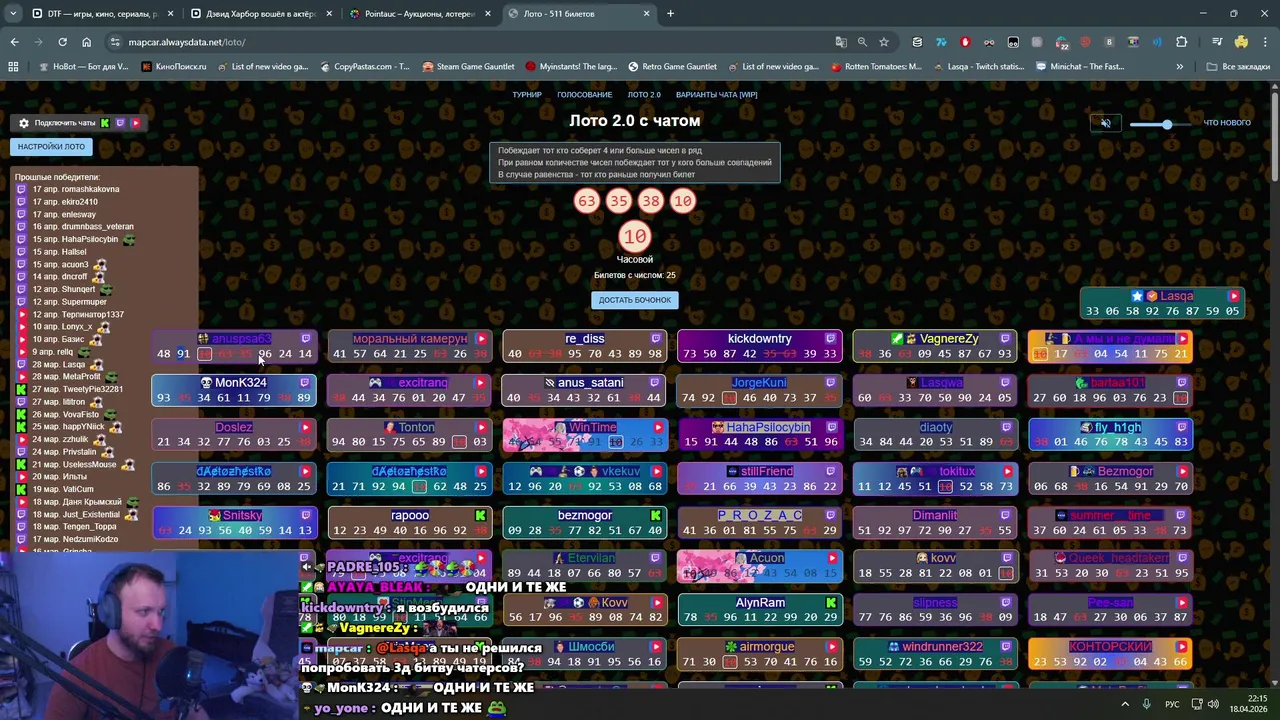
Task: Click the translate page icon in address bar
Action: (841, 42)
